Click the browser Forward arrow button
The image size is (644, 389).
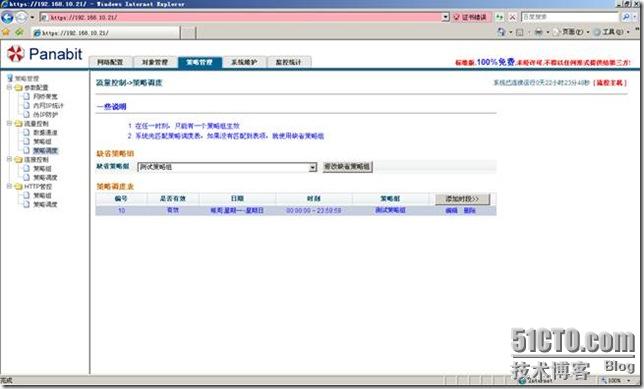(21, 17)
